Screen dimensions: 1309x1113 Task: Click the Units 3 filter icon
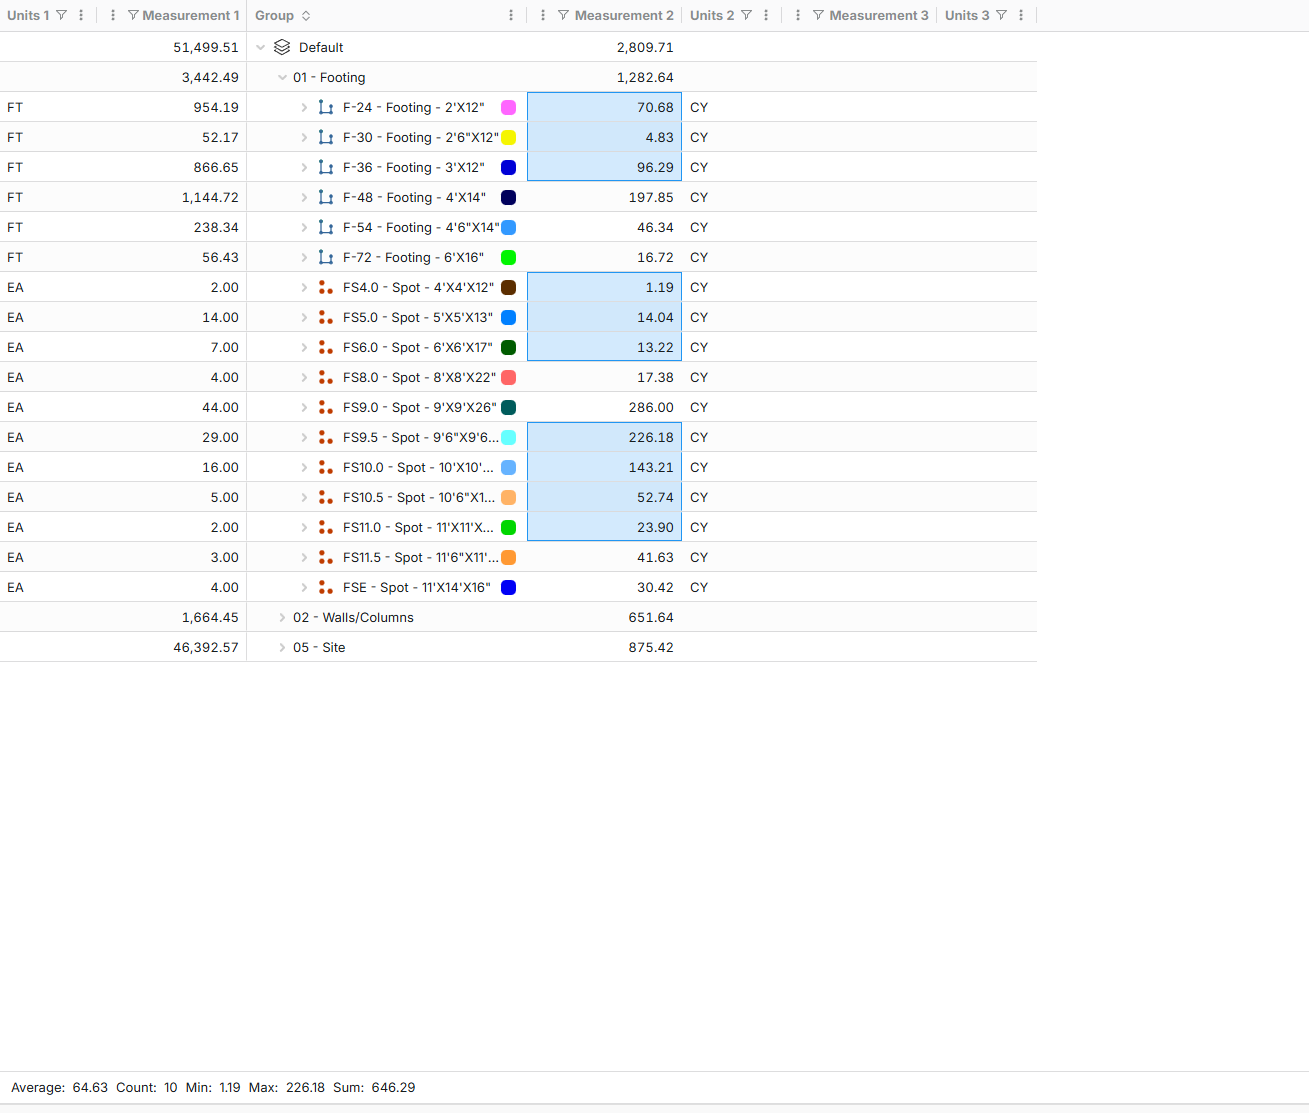click(x=1001, y=15)
